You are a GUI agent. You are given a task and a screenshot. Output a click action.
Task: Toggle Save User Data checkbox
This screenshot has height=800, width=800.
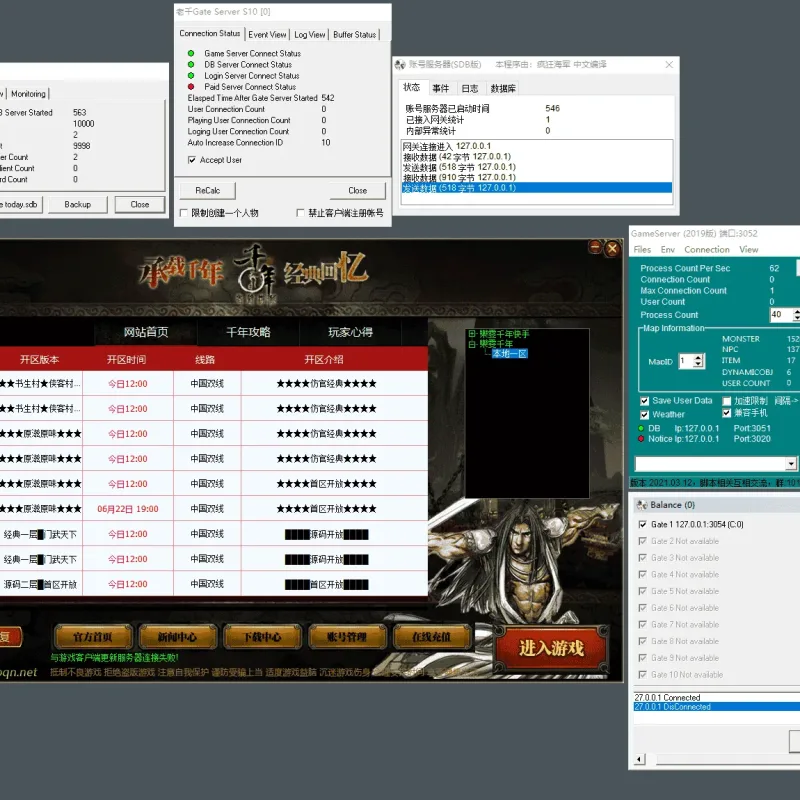click(644, 401)
